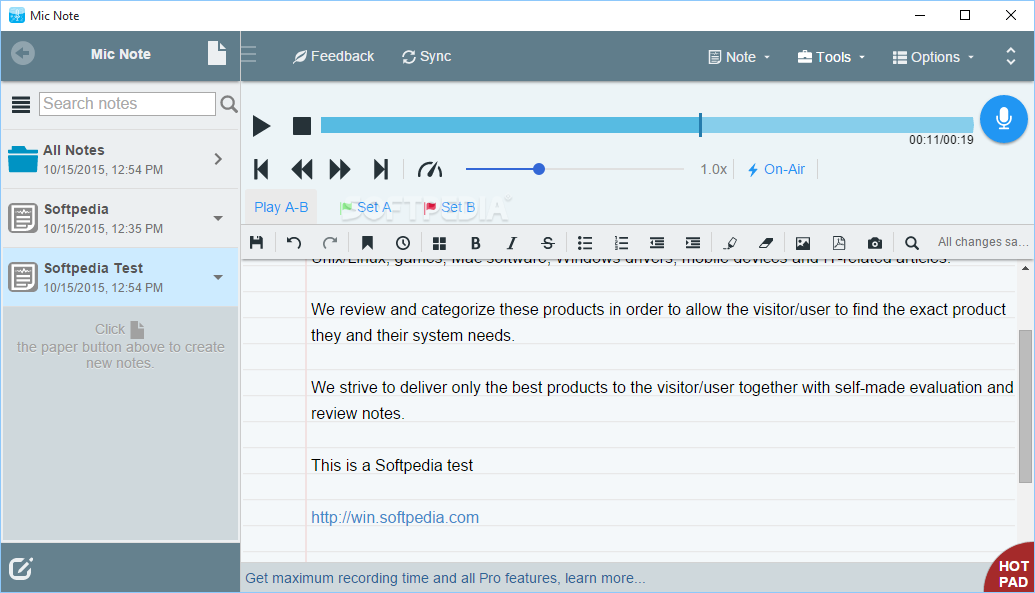Insert a timestamp with clock icon
Screen dimensions: 1035x593
point(403,243)
